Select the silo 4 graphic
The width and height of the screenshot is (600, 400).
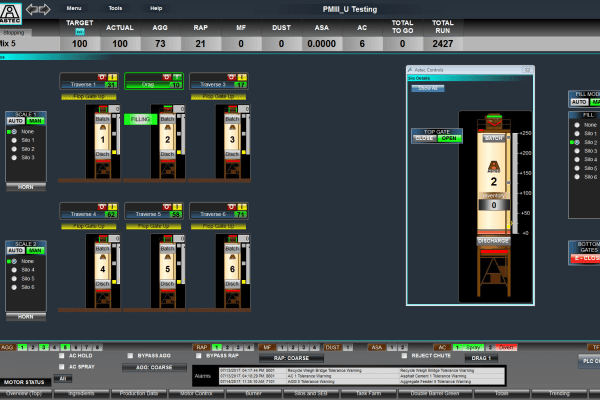(x=103, y=271)
